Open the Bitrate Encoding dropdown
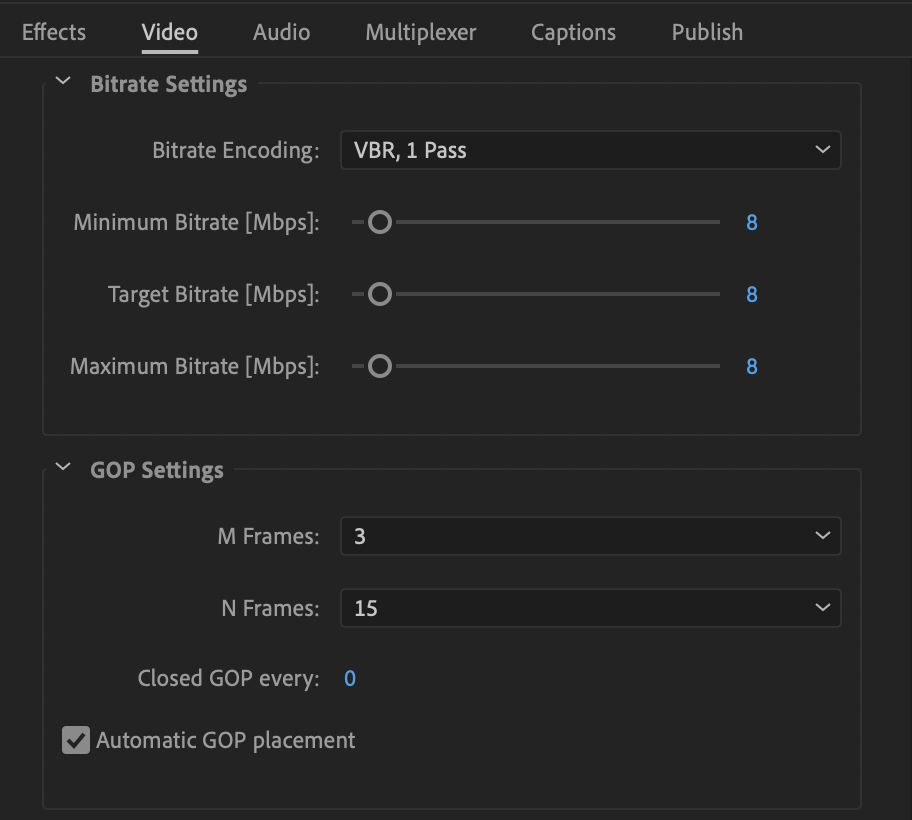Screen dimensions: 912x820 click(589, 150)
